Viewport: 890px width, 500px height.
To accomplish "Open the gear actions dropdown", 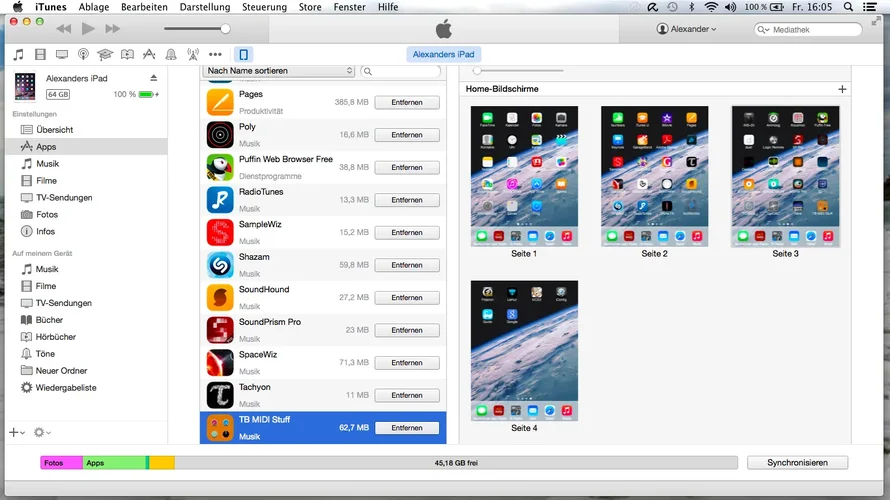I will pyautogui.click(x=42, y=432).
